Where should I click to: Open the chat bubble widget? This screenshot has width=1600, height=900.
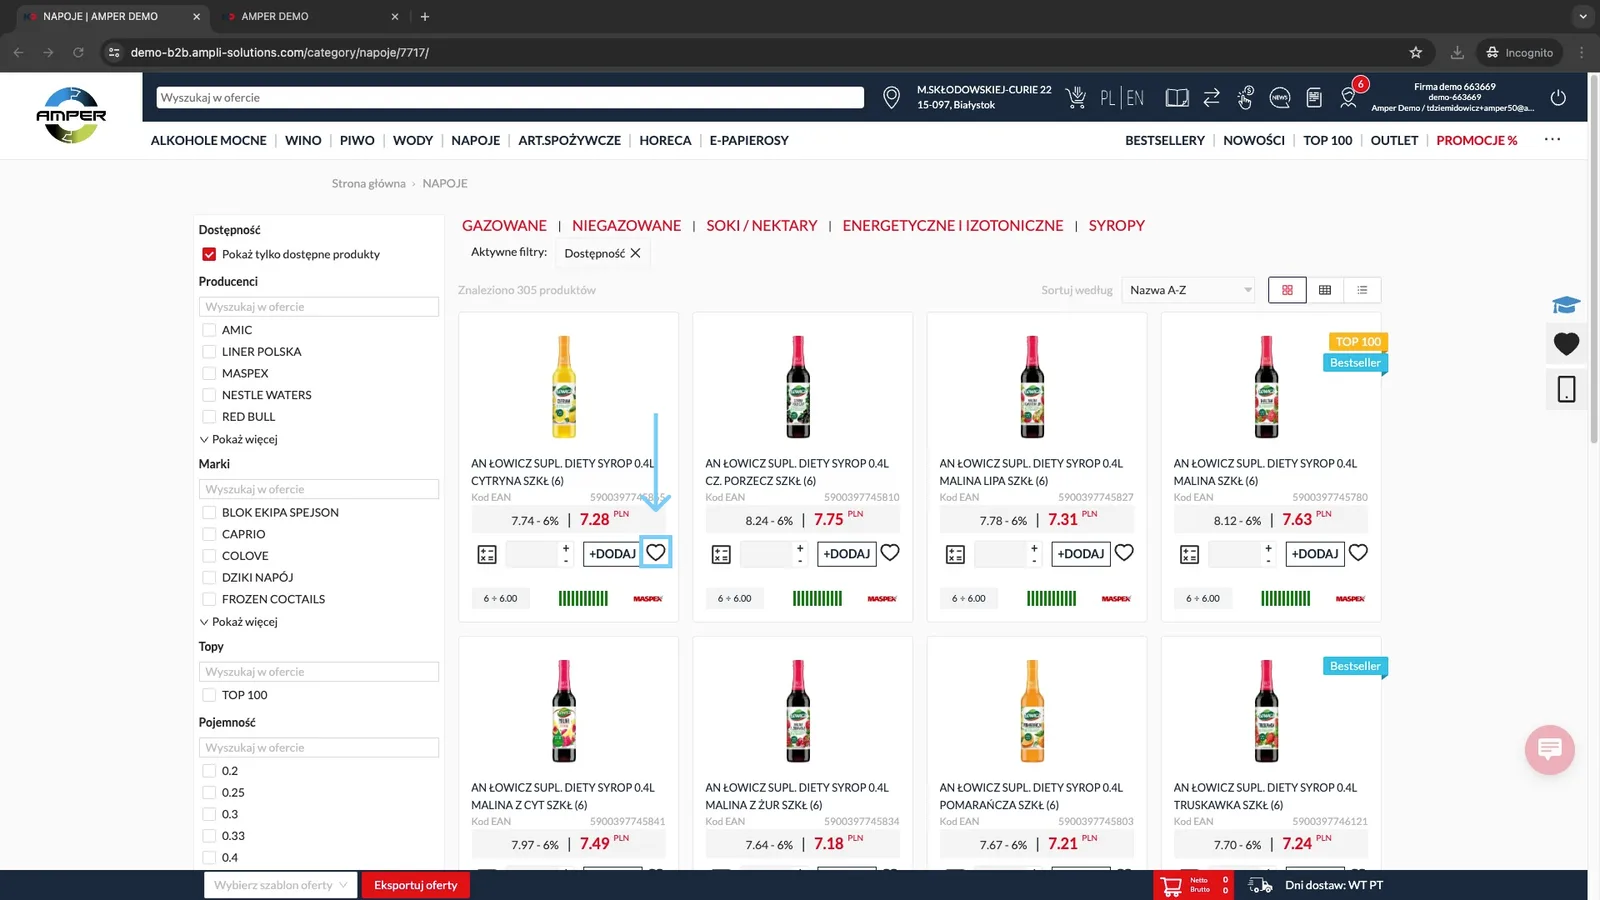(1550, 749)
